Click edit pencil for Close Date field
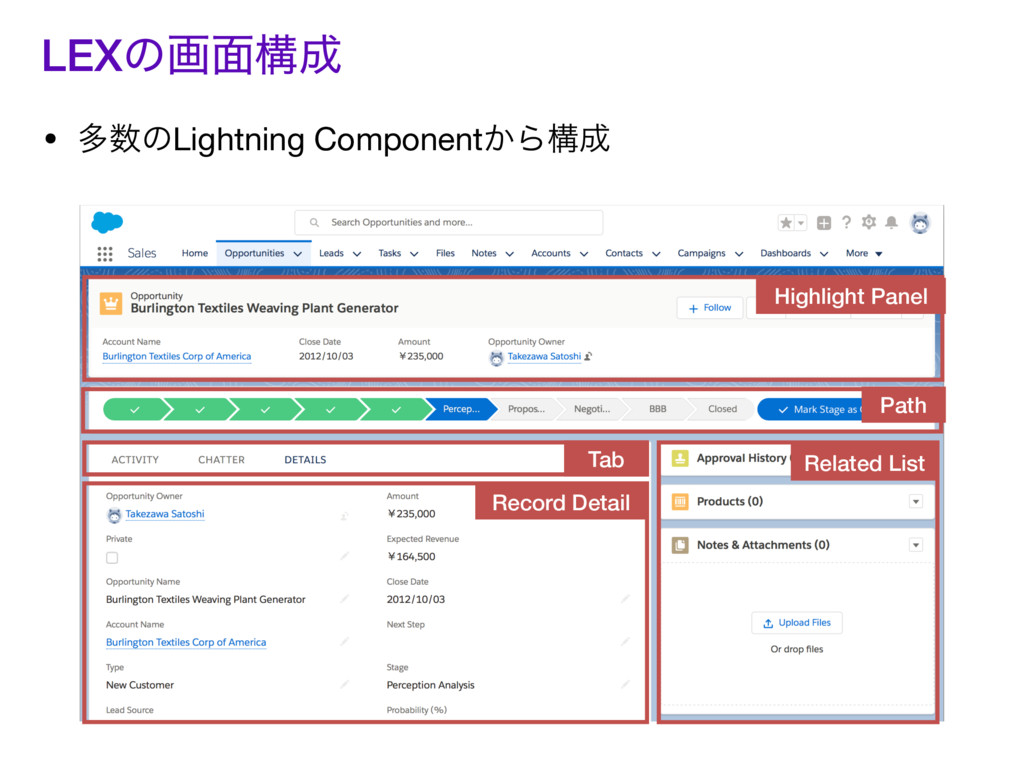 tap(625, 599)
